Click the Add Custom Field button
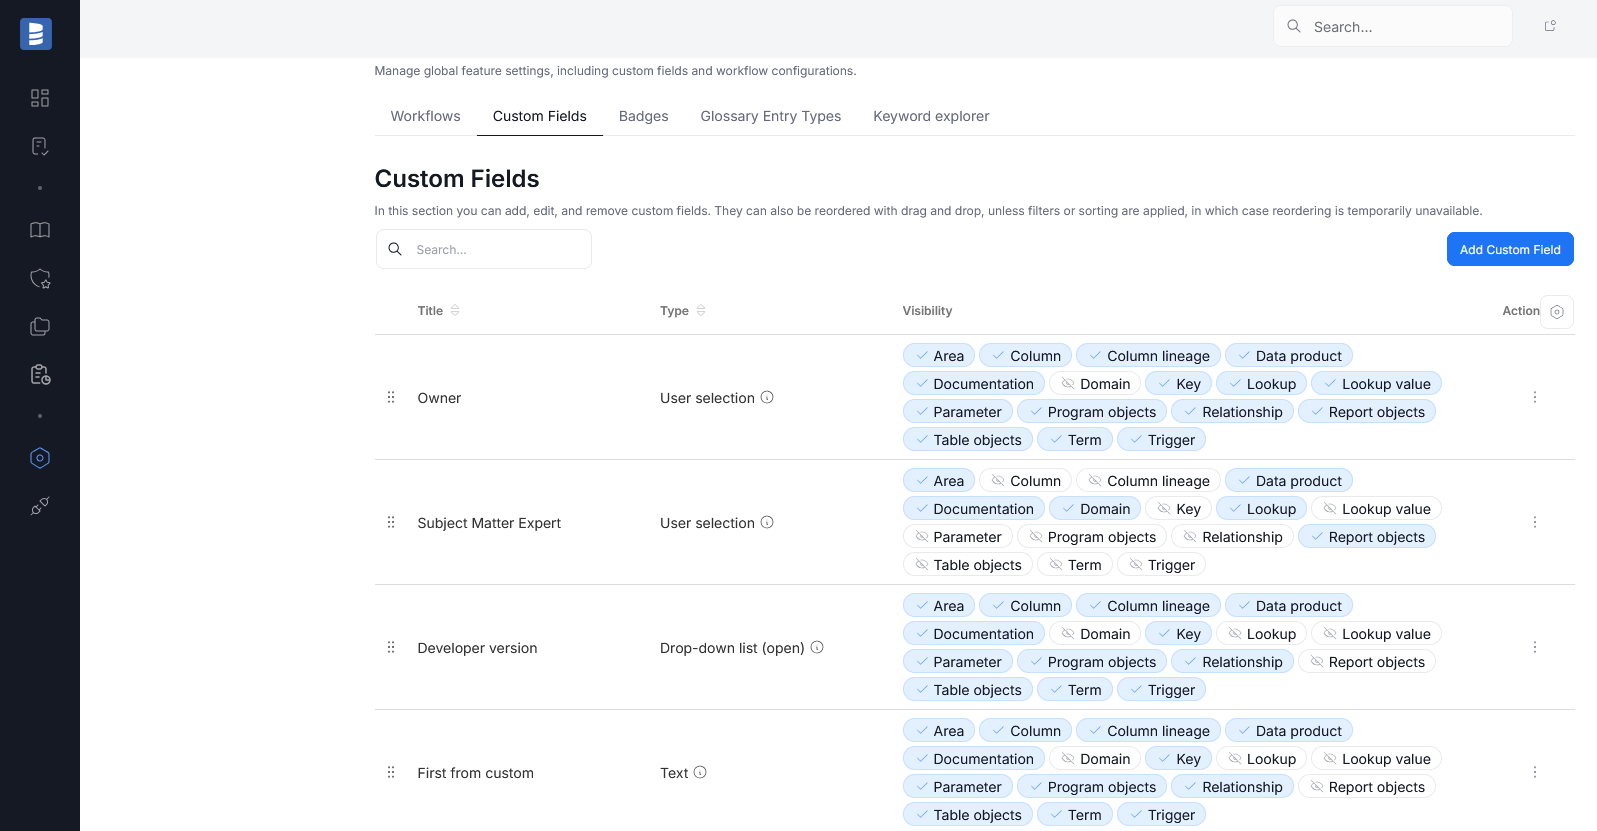This screenshot has width=1597, height=831. pos(1509,249)
